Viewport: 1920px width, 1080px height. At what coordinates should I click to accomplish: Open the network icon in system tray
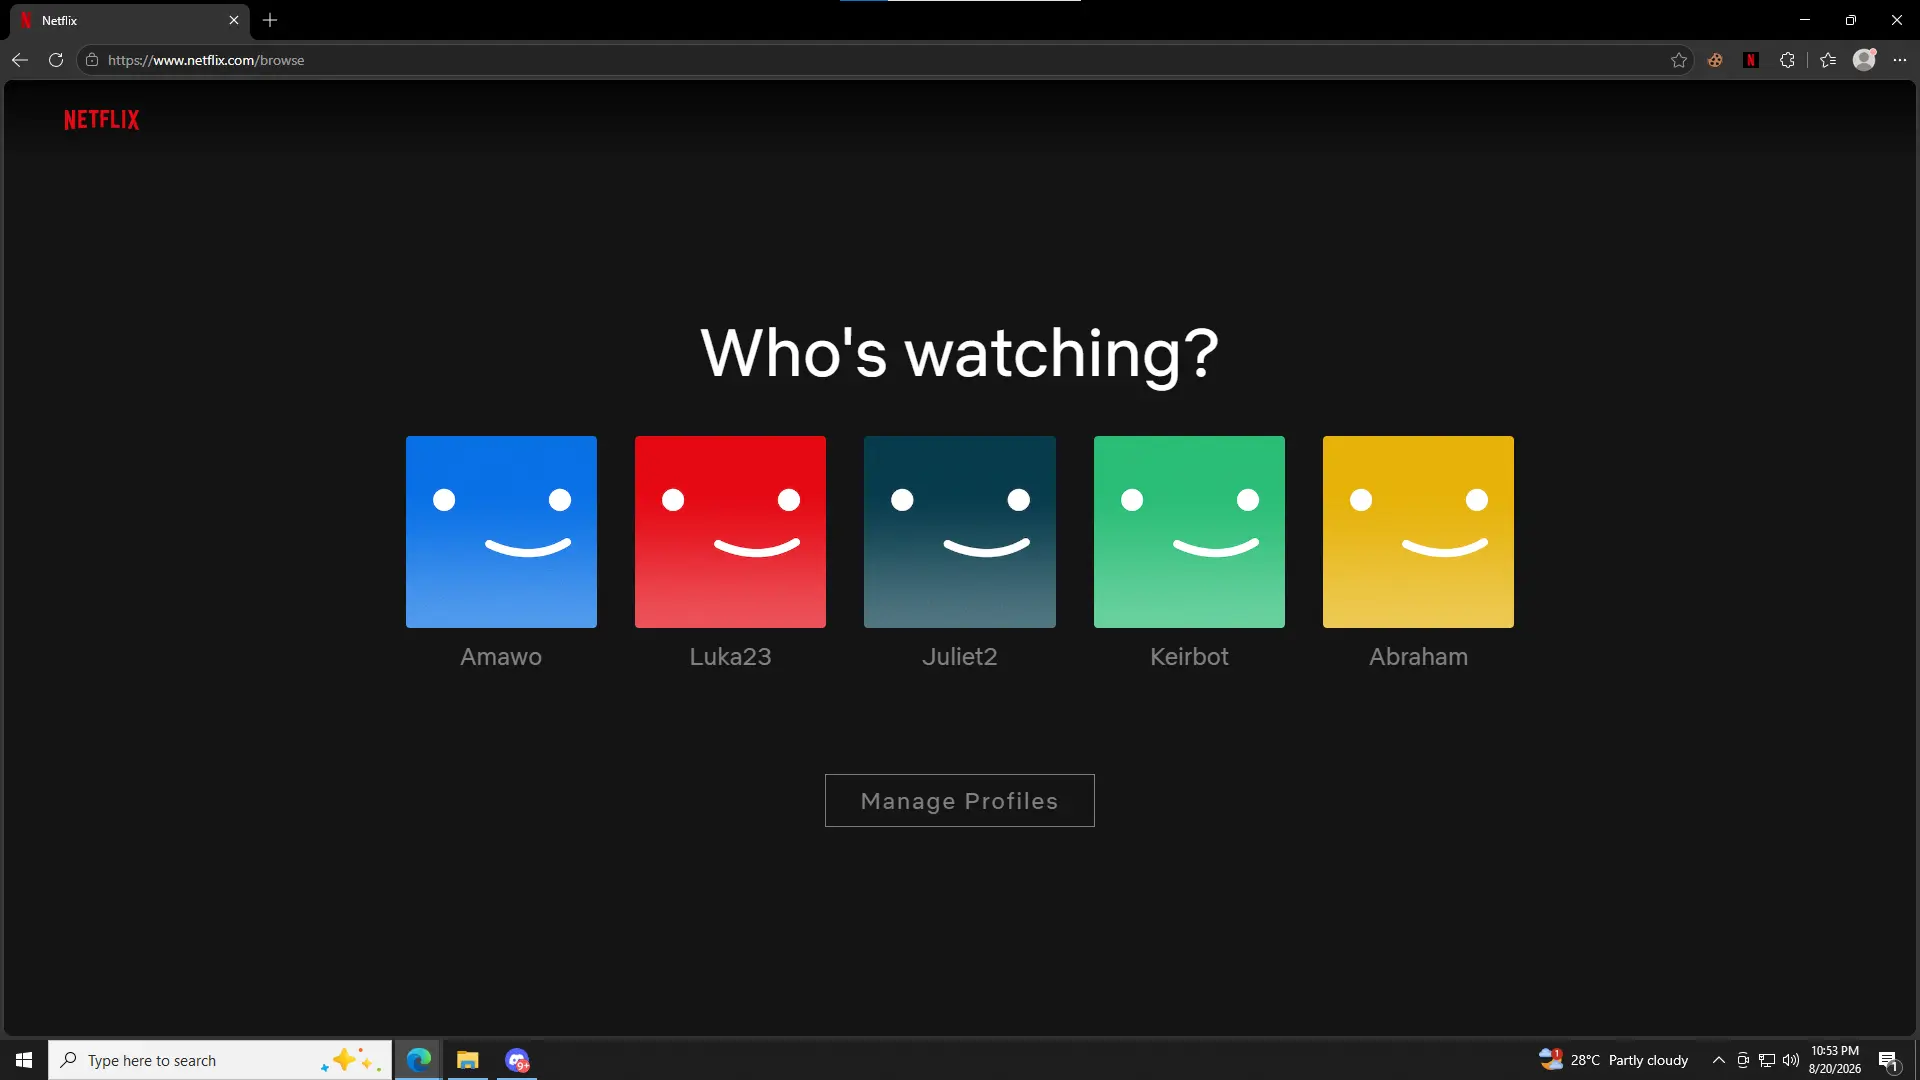pyautogui.click(x=1767, y=1060)
